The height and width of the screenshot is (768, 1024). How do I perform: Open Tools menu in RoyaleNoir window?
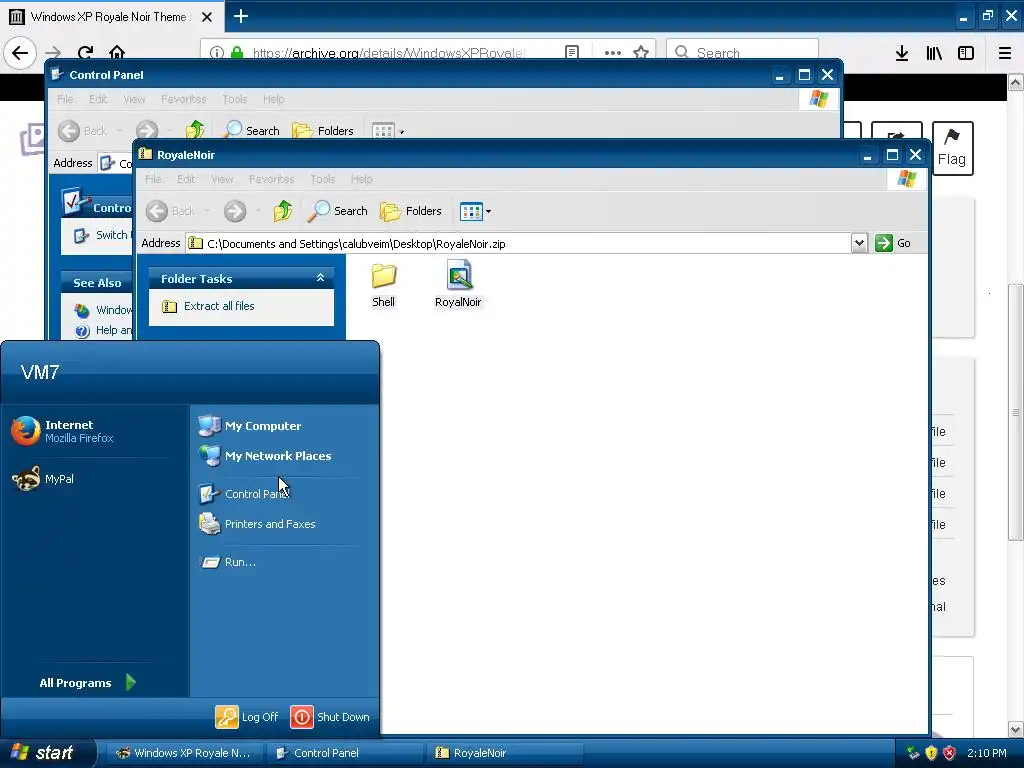(323, 179)
